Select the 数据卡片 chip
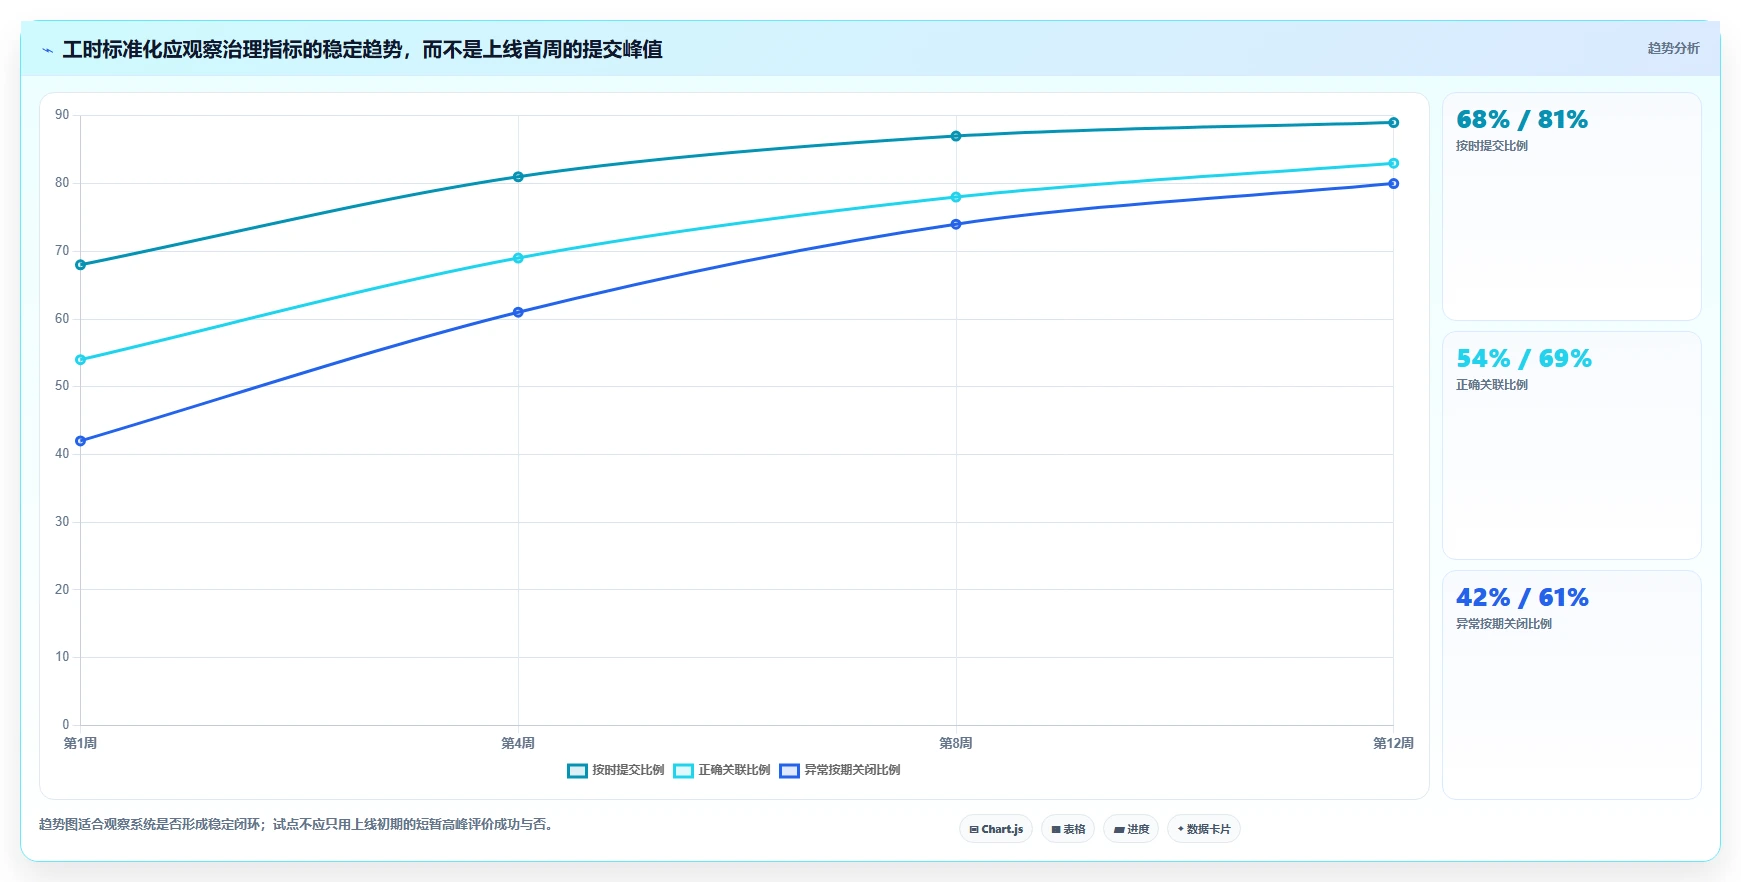This screenshot has height=882, width=1741. pyautogui.click(x=1204, y=829)
